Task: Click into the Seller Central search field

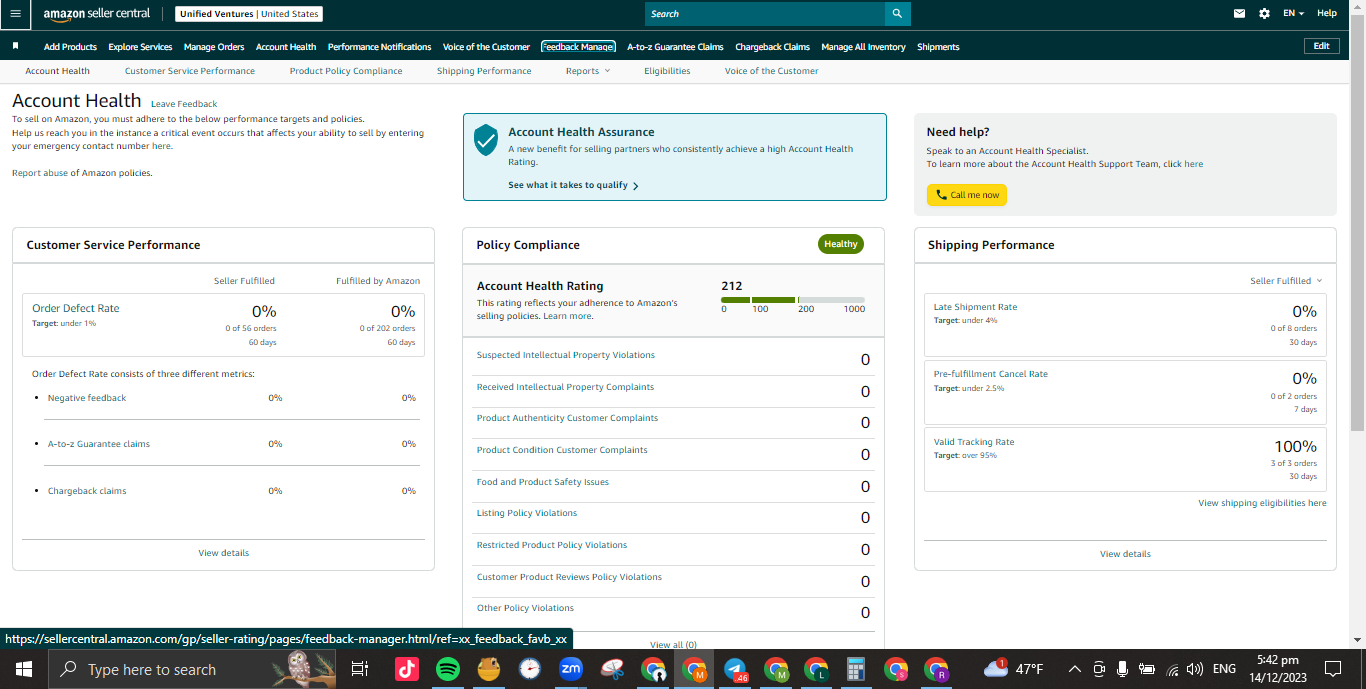Action: (x=765, y=14)
